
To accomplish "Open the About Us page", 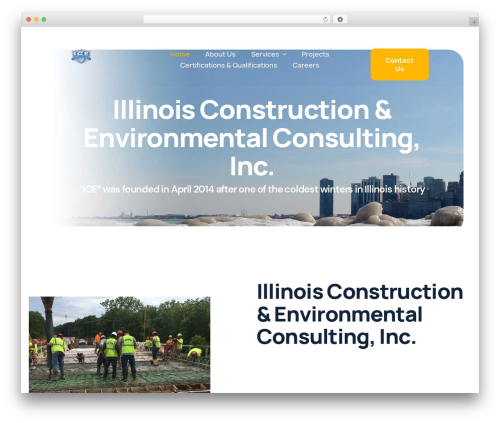I will pyautogui.click(x=220, y=54).
